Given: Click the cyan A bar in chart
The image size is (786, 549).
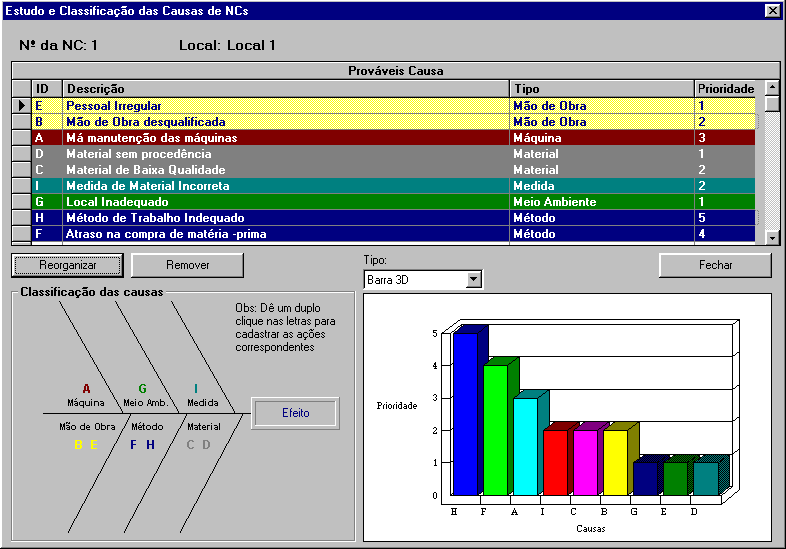Looking at the screenshot, I should pyautogui.click(x=525, y=447).
